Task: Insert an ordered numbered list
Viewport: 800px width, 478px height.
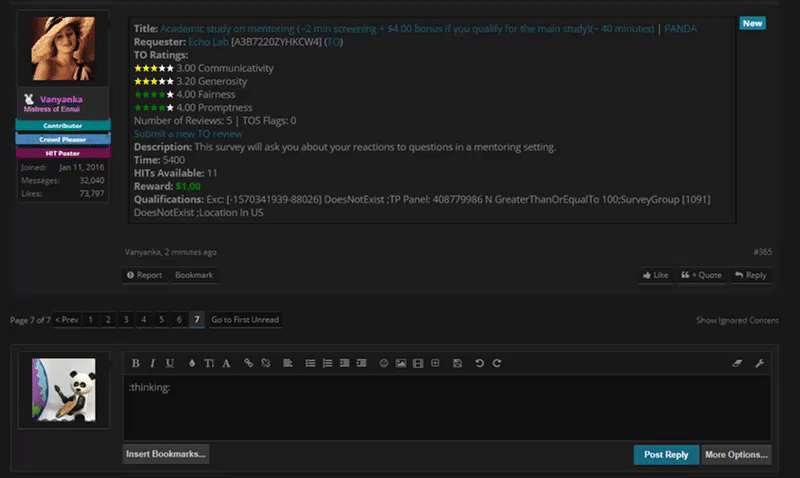Action: 328,363
